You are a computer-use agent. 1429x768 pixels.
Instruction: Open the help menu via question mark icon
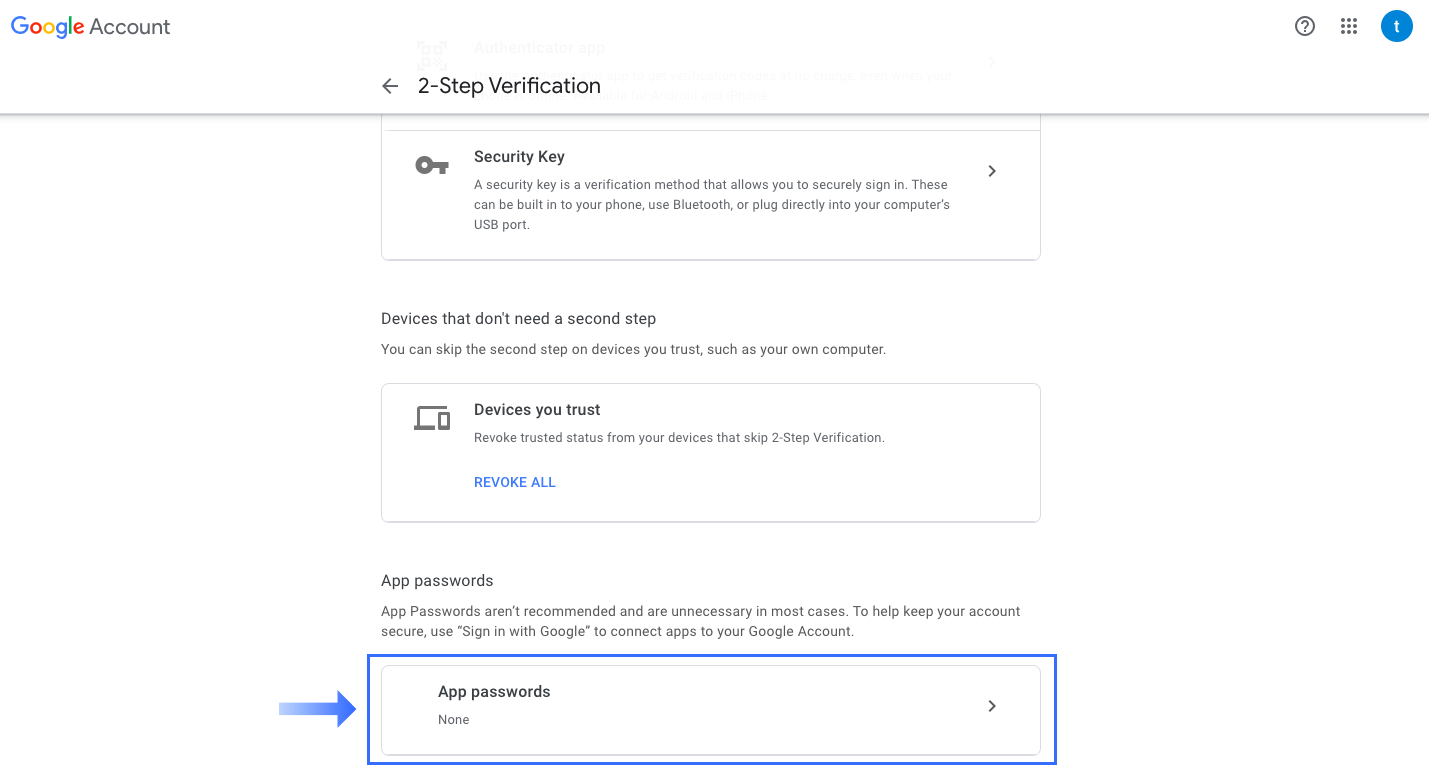[x=1304, y=26]
